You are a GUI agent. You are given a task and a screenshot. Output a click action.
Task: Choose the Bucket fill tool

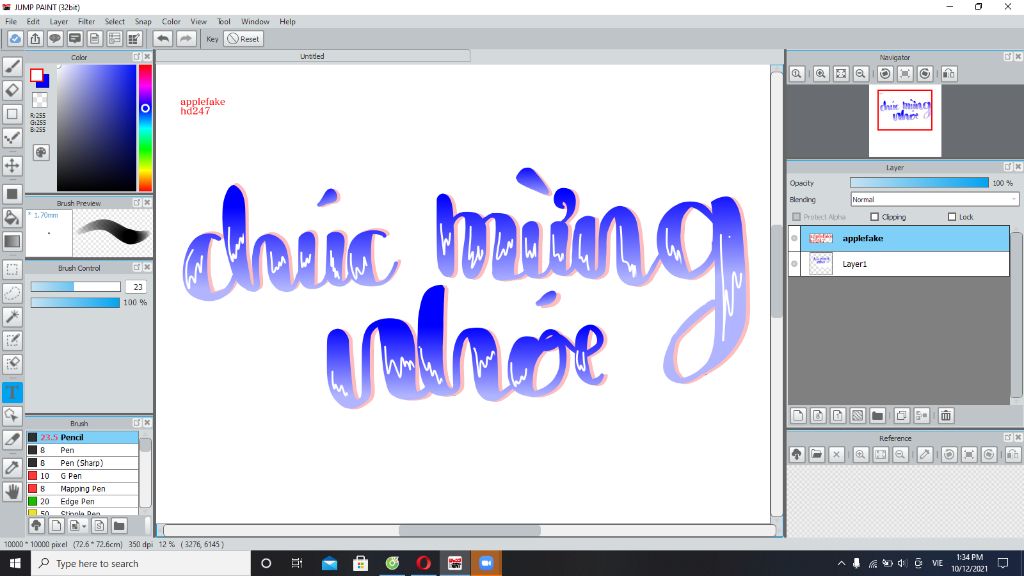click(x=12, y=217)
